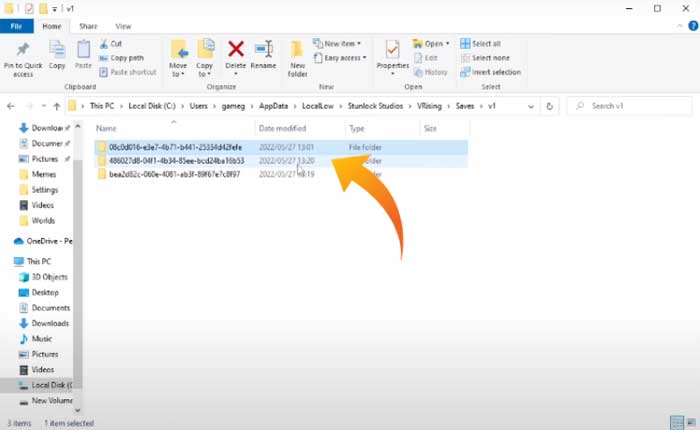Create a New folder from ribbon
The height and width of the screenshot is (430, 700).
point(298,57)
